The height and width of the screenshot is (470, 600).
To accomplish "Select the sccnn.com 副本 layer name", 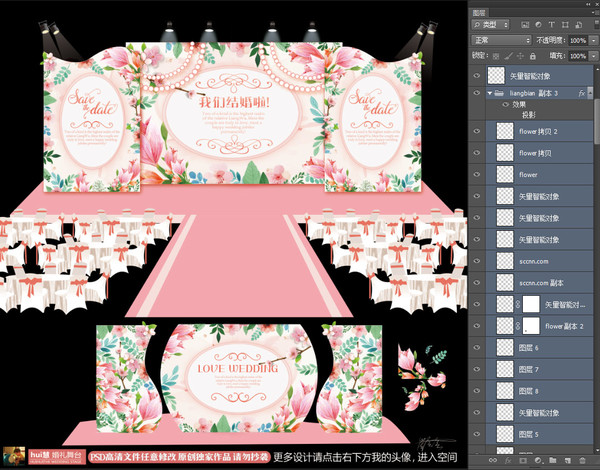I will (541, 283).
